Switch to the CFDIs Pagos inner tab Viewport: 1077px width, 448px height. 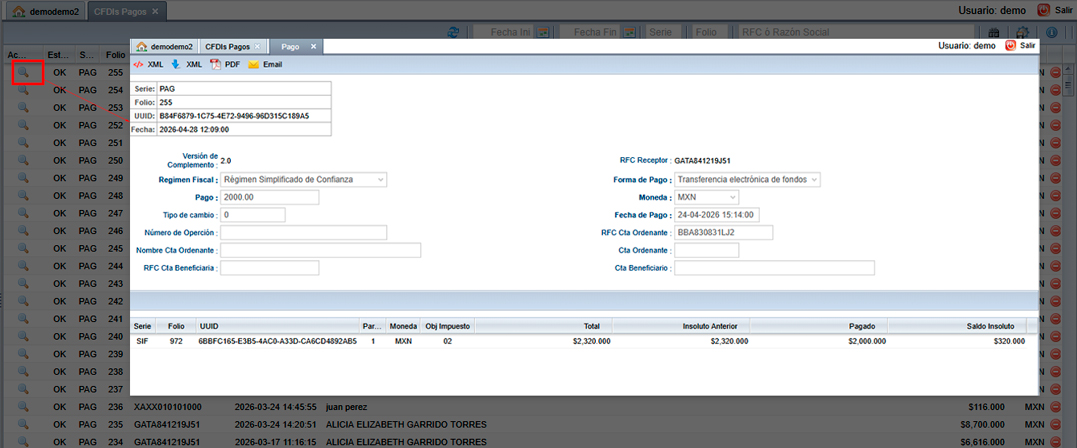coord(227,46)
